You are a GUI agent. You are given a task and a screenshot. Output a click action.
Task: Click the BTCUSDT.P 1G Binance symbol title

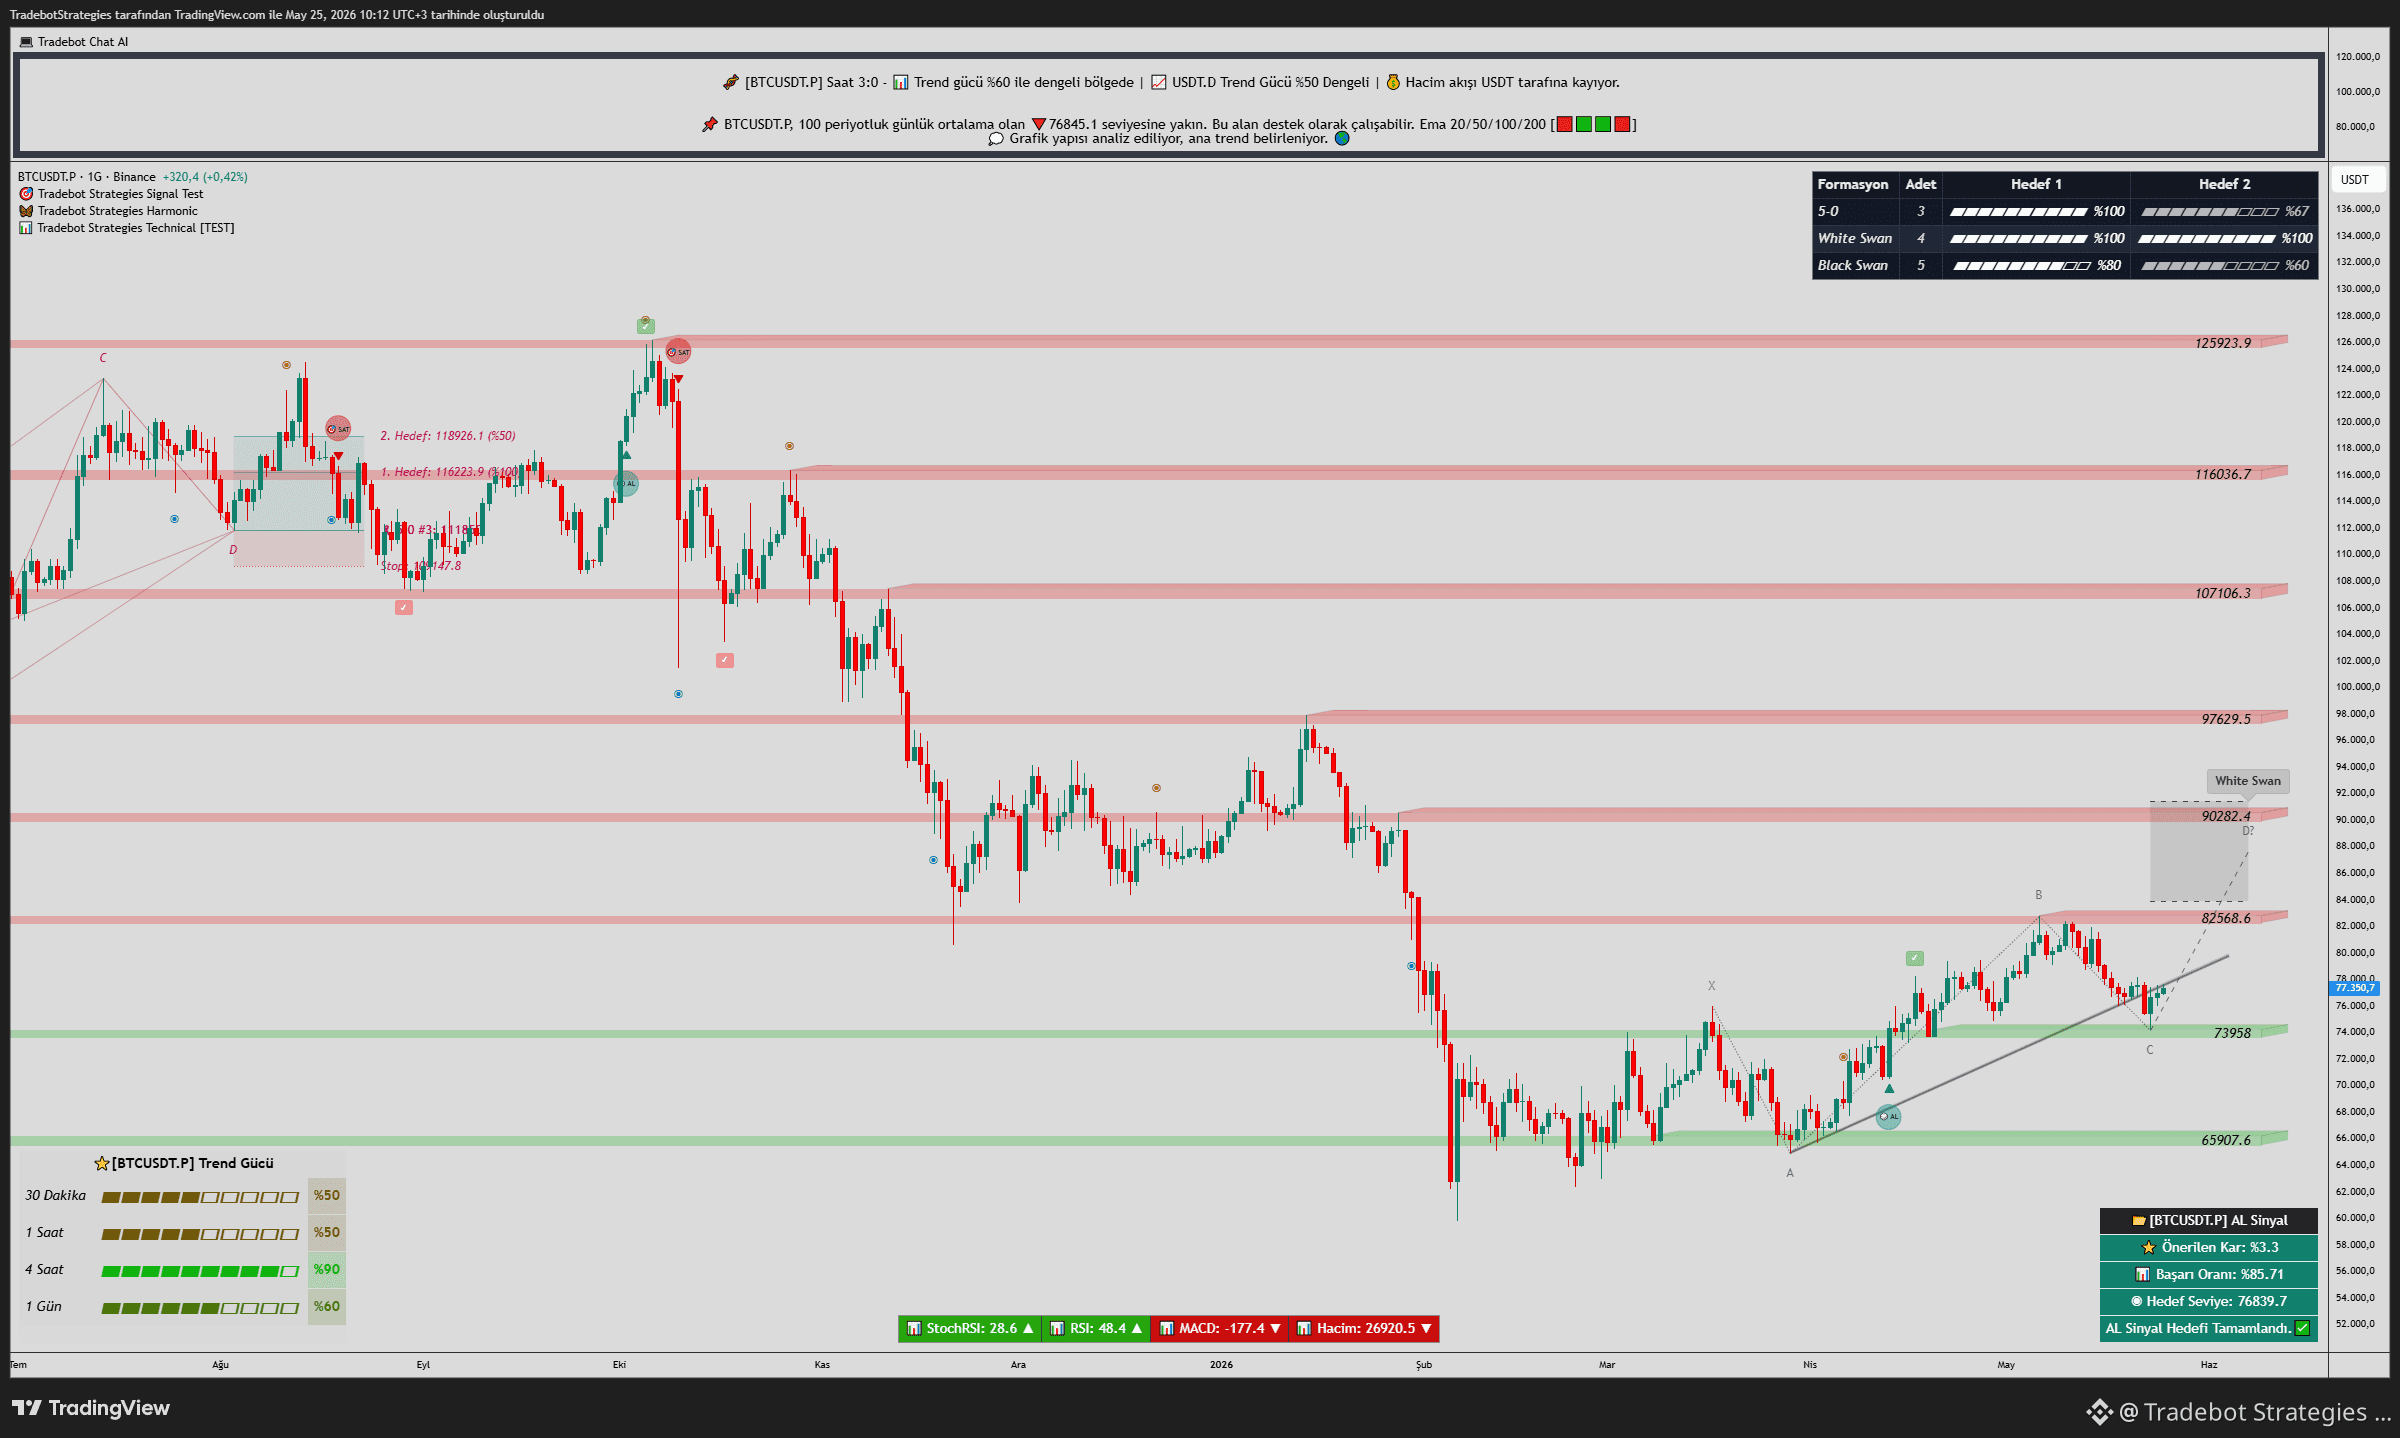pyautogui.click(x=87, y=177)
